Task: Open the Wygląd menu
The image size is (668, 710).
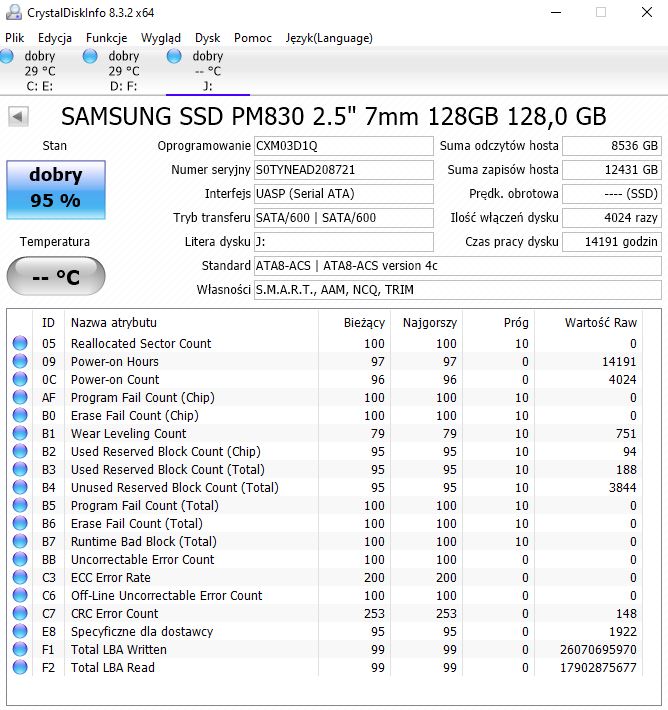Action: click(x=161, y=38)
